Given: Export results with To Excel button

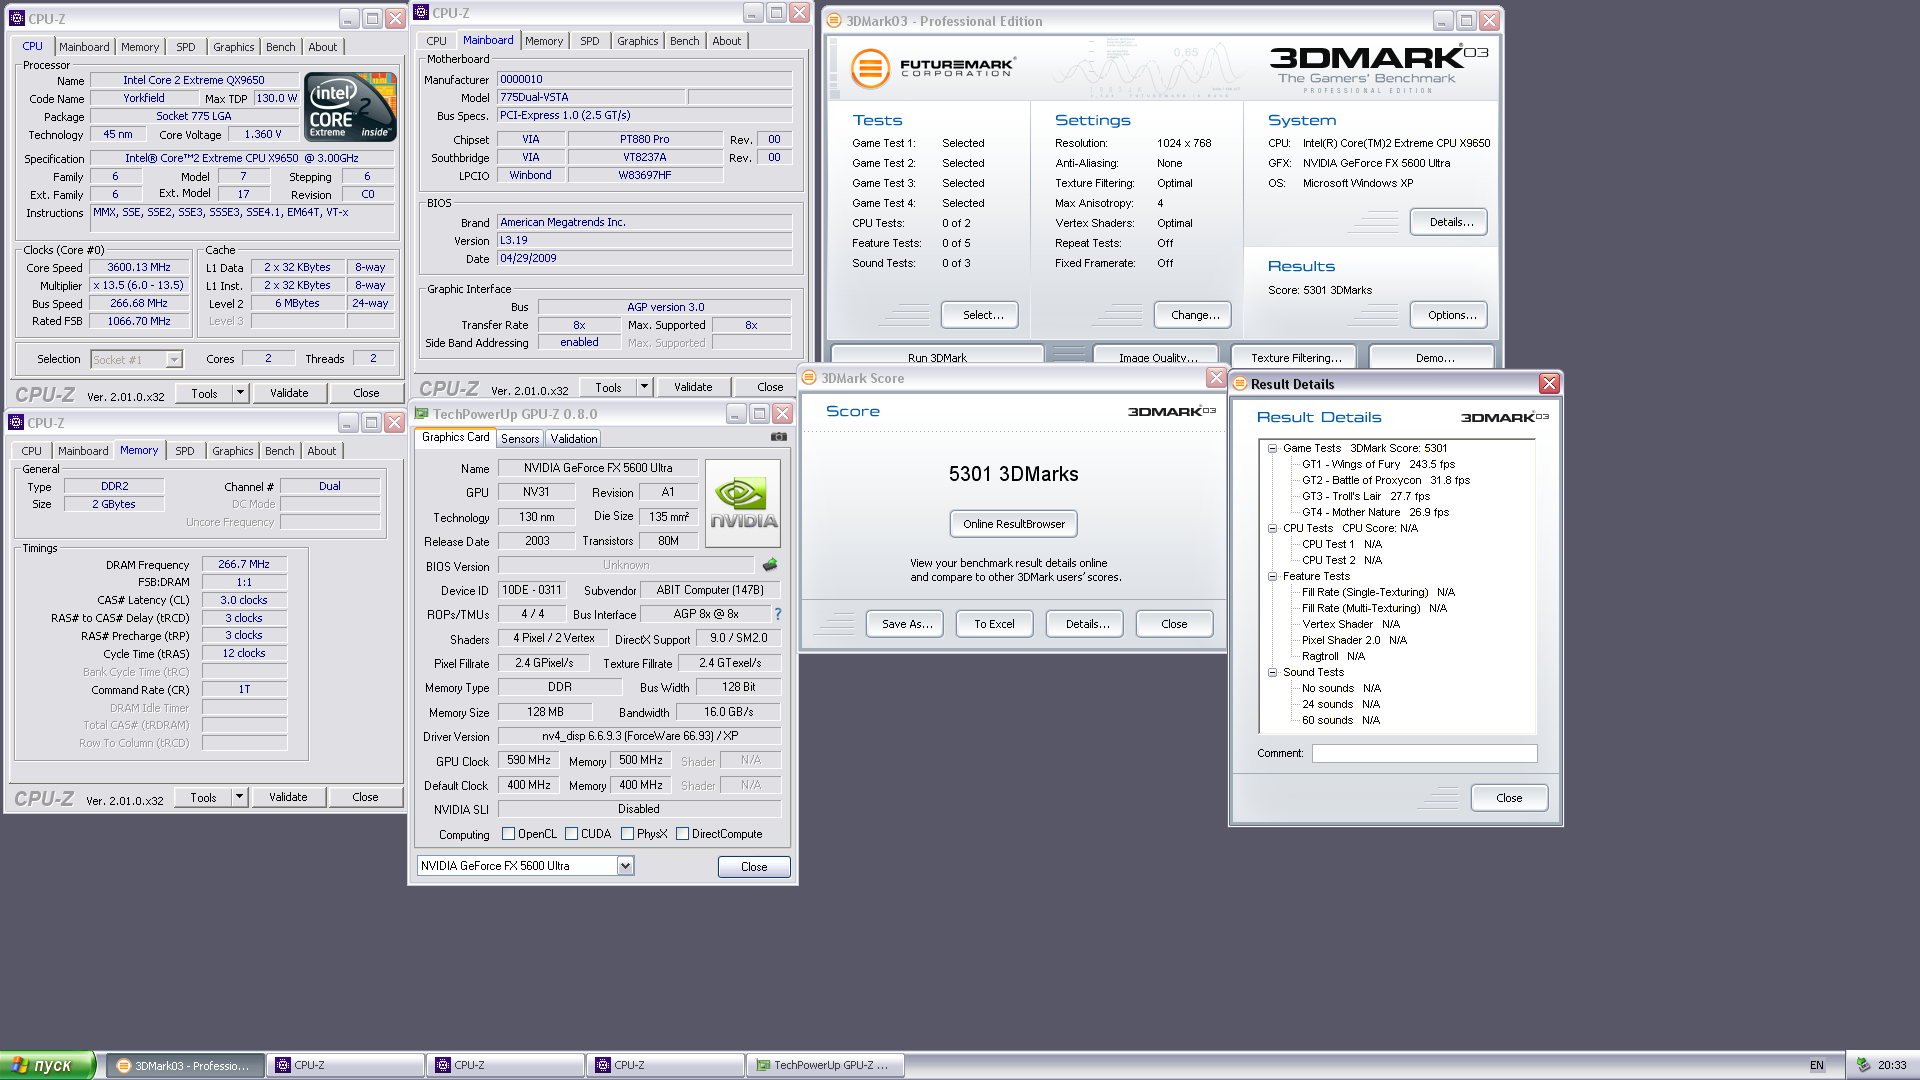Looking at the screenshot, I should 994,624.
